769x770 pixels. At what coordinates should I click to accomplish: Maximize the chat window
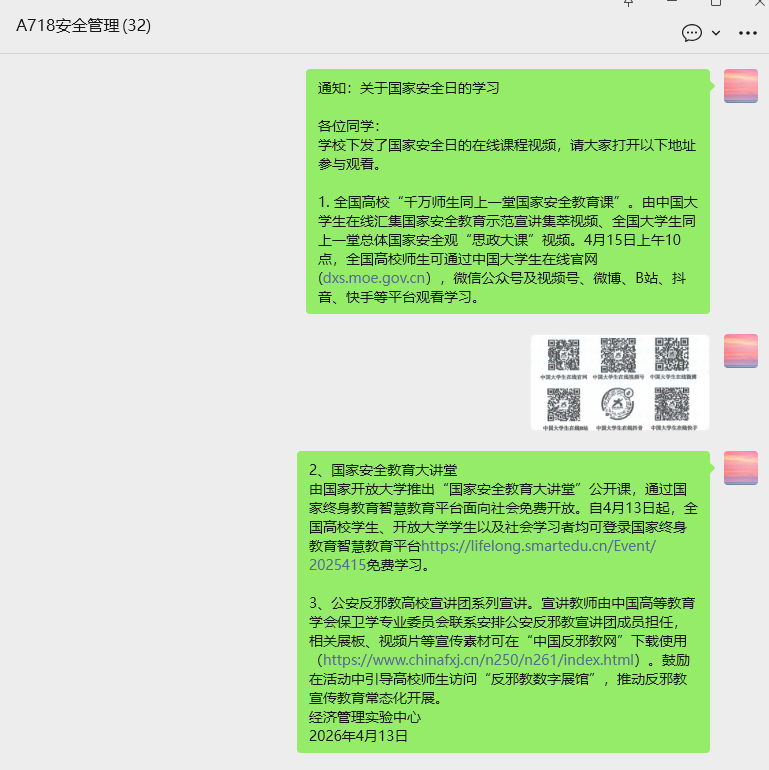tap(716, 3)
